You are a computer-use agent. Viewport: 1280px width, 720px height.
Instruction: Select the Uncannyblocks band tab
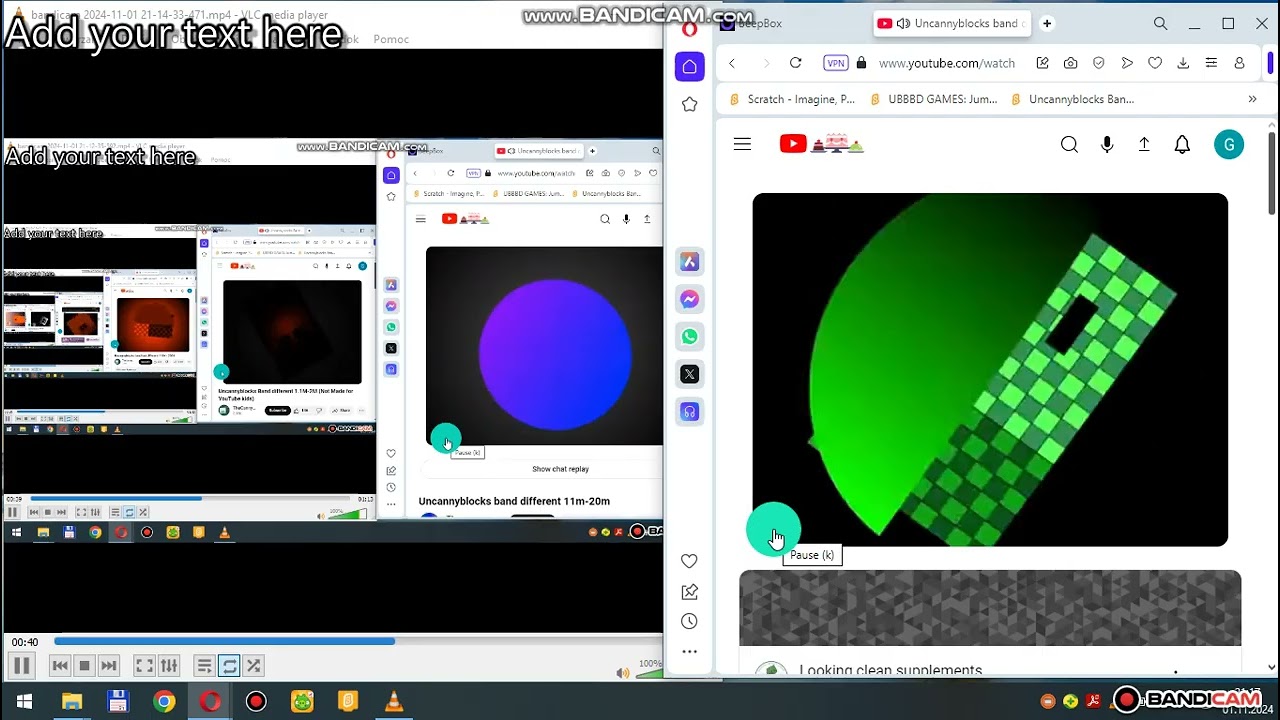tap(953, 23)
